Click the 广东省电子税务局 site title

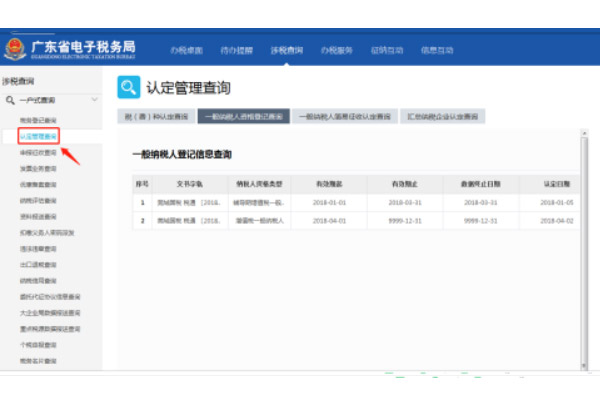pyautogui.click(x=83, y=47)
